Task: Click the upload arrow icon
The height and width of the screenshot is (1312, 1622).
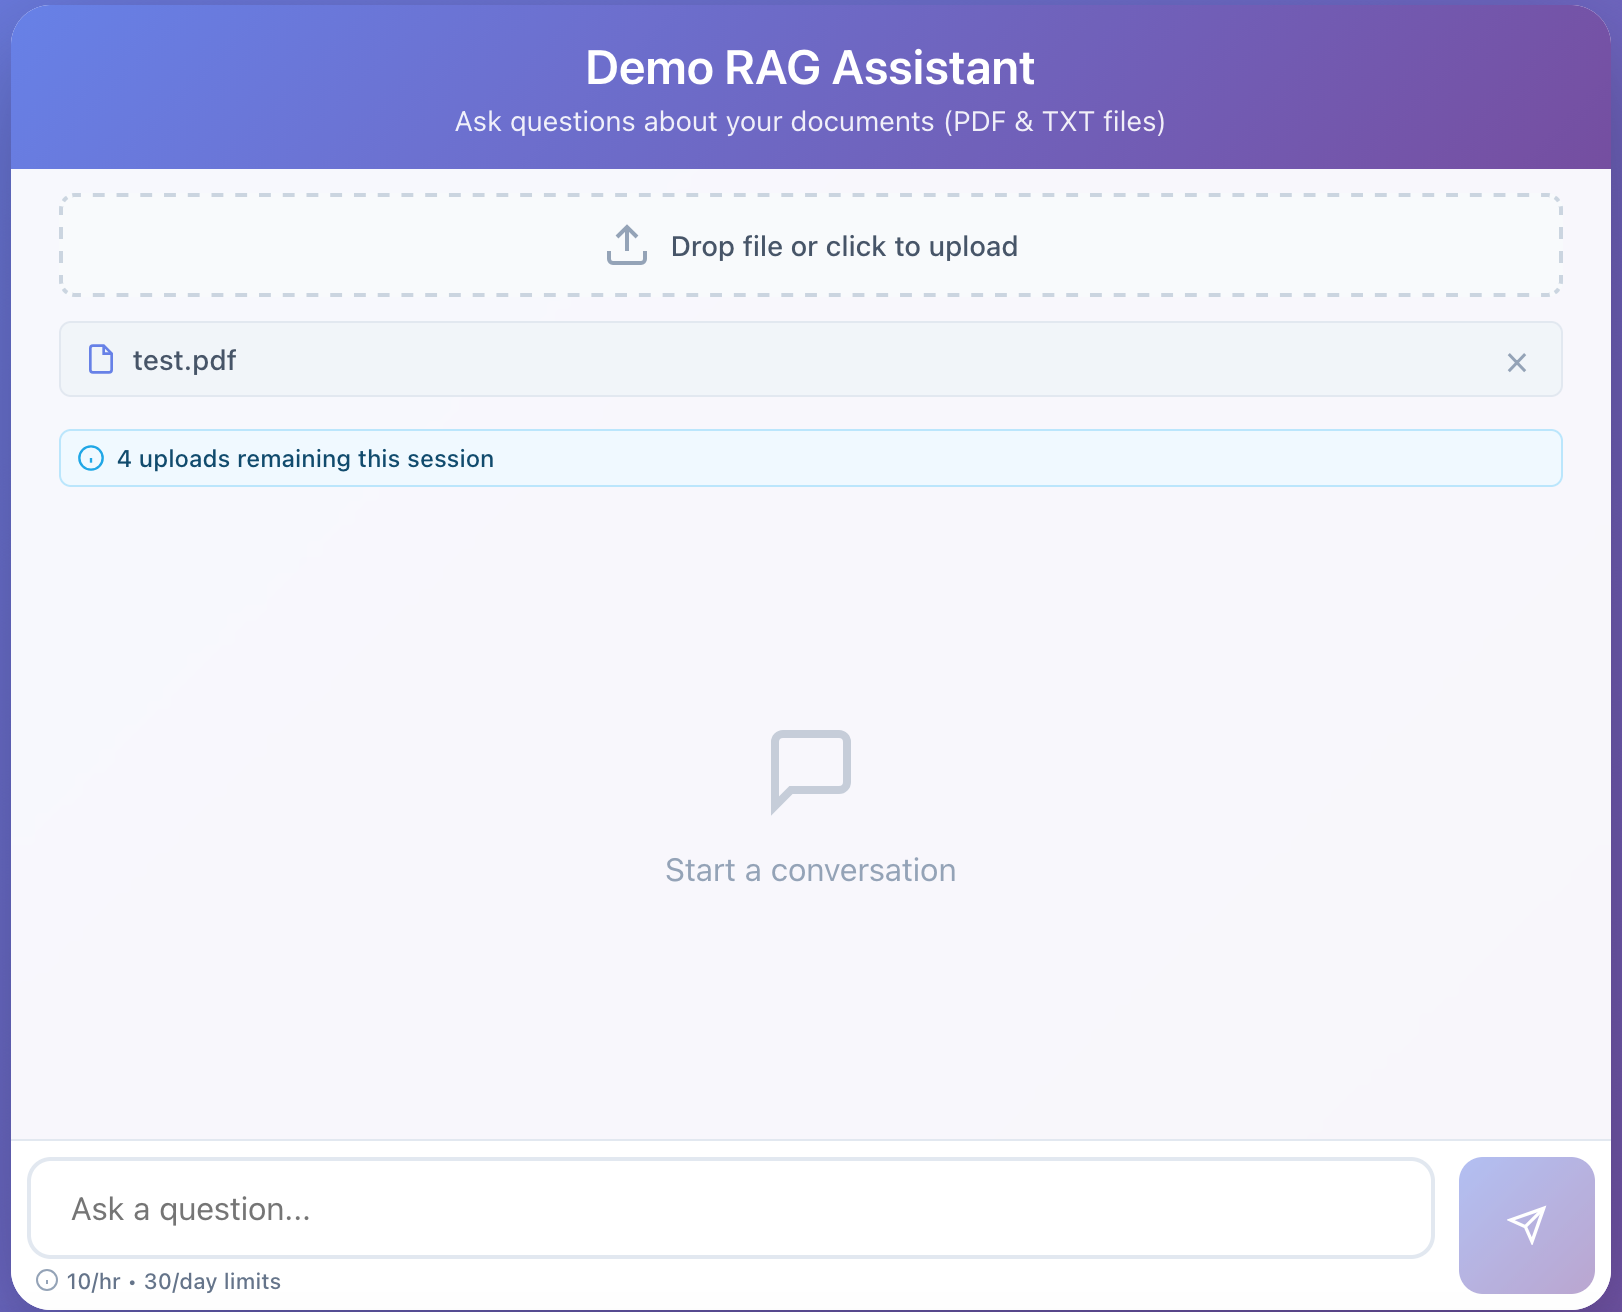Action: (x=627, y=245)
